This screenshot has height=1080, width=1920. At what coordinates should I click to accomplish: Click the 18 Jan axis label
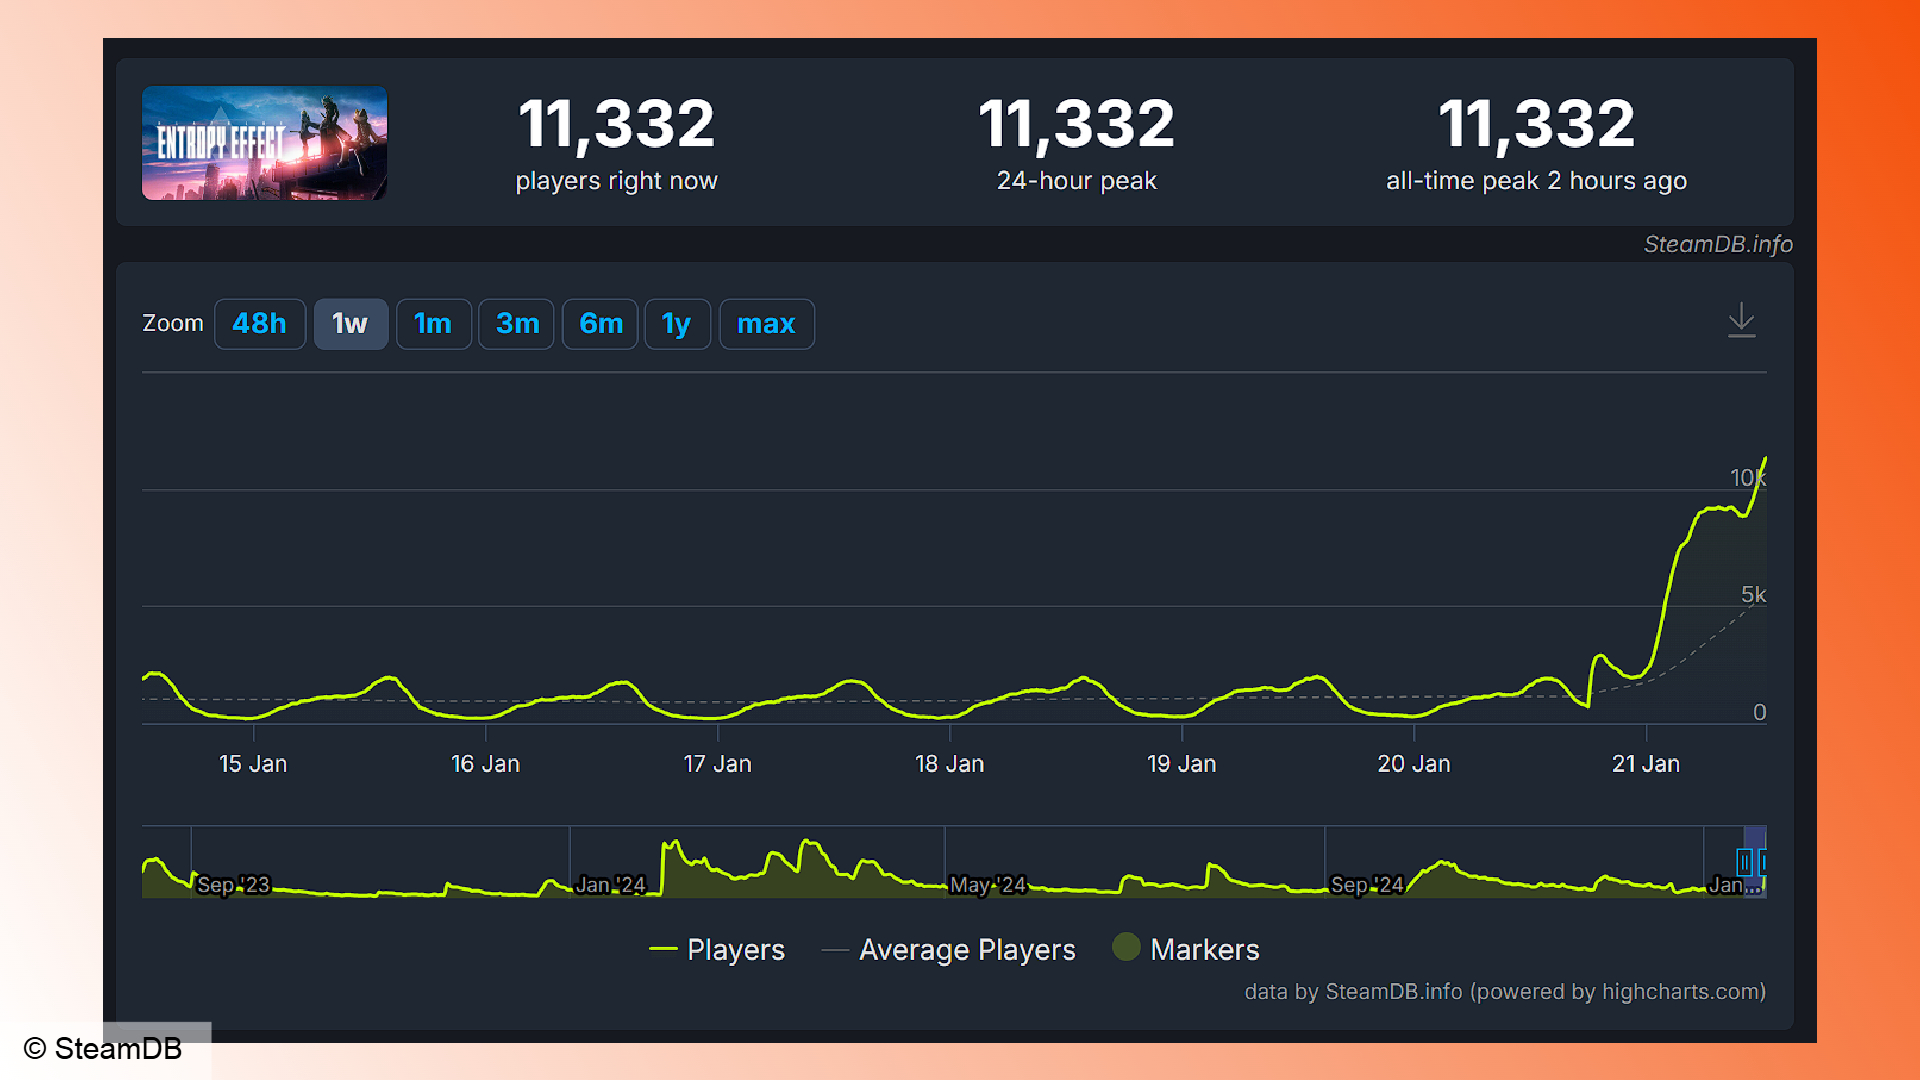coord(949,764)
